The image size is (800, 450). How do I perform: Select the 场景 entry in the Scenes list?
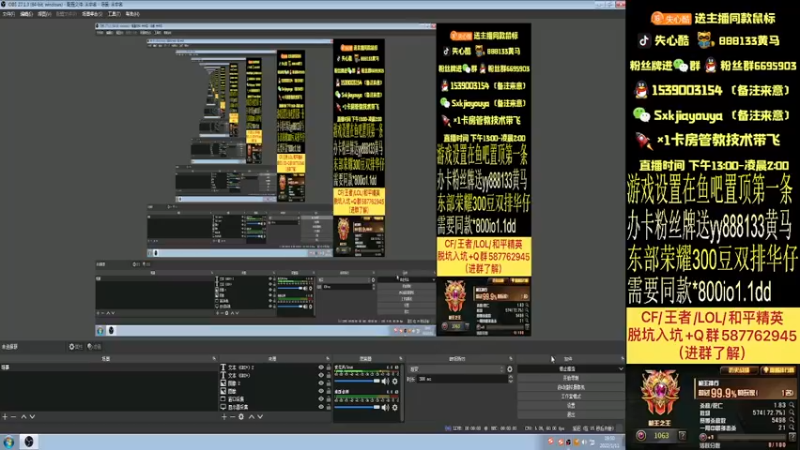click(x=108, y=367)
